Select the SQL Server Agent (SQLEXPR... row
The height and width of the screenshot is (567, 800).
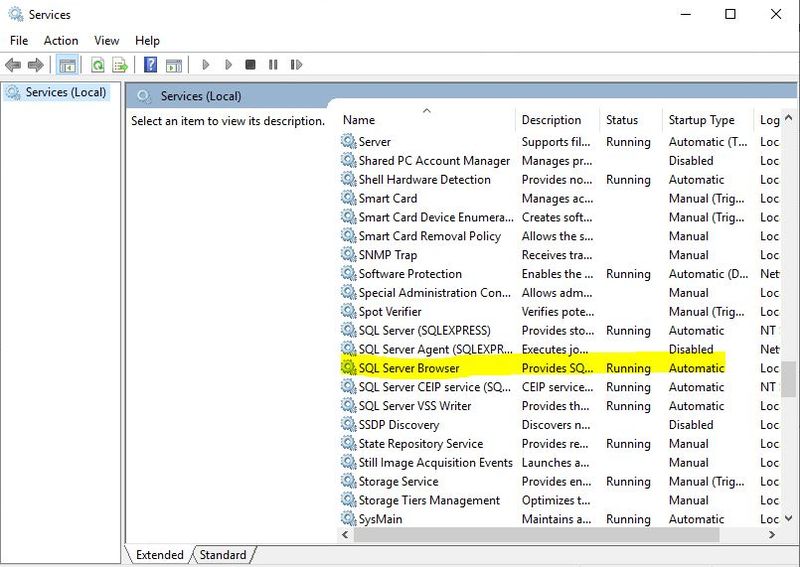[x=560, y=349]
